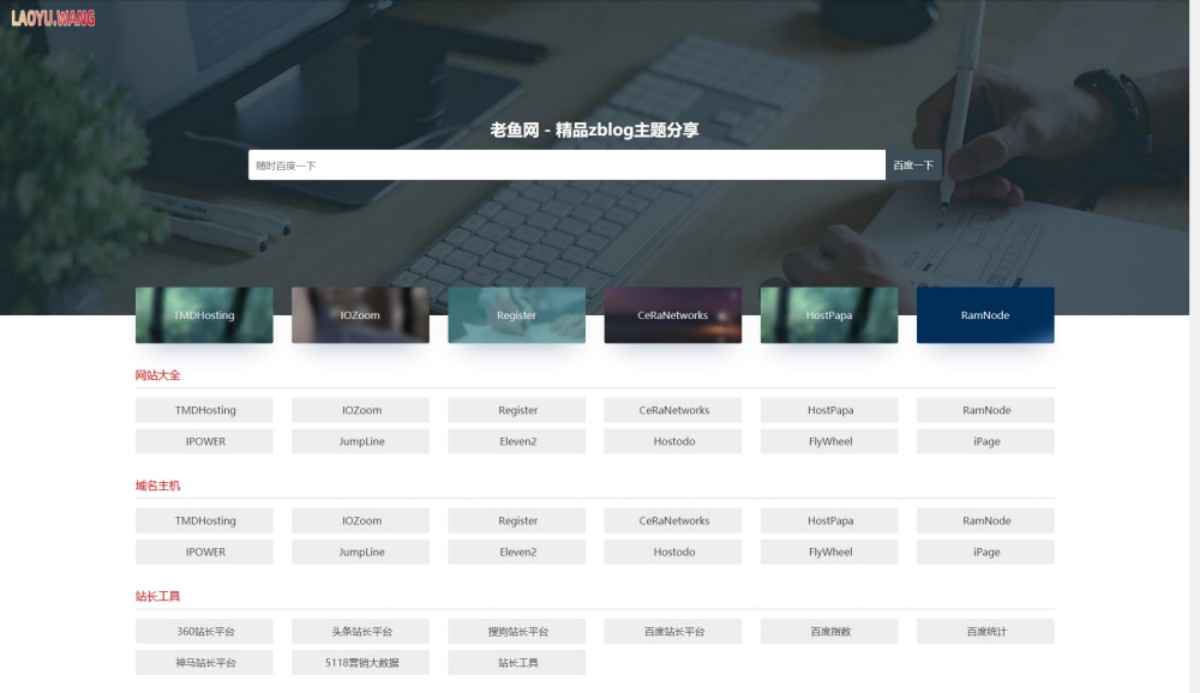Click the HostPapa thumbnail card
Image resolution: width=1200 pixels, height=693 pixels.
[x=829, y=315]
